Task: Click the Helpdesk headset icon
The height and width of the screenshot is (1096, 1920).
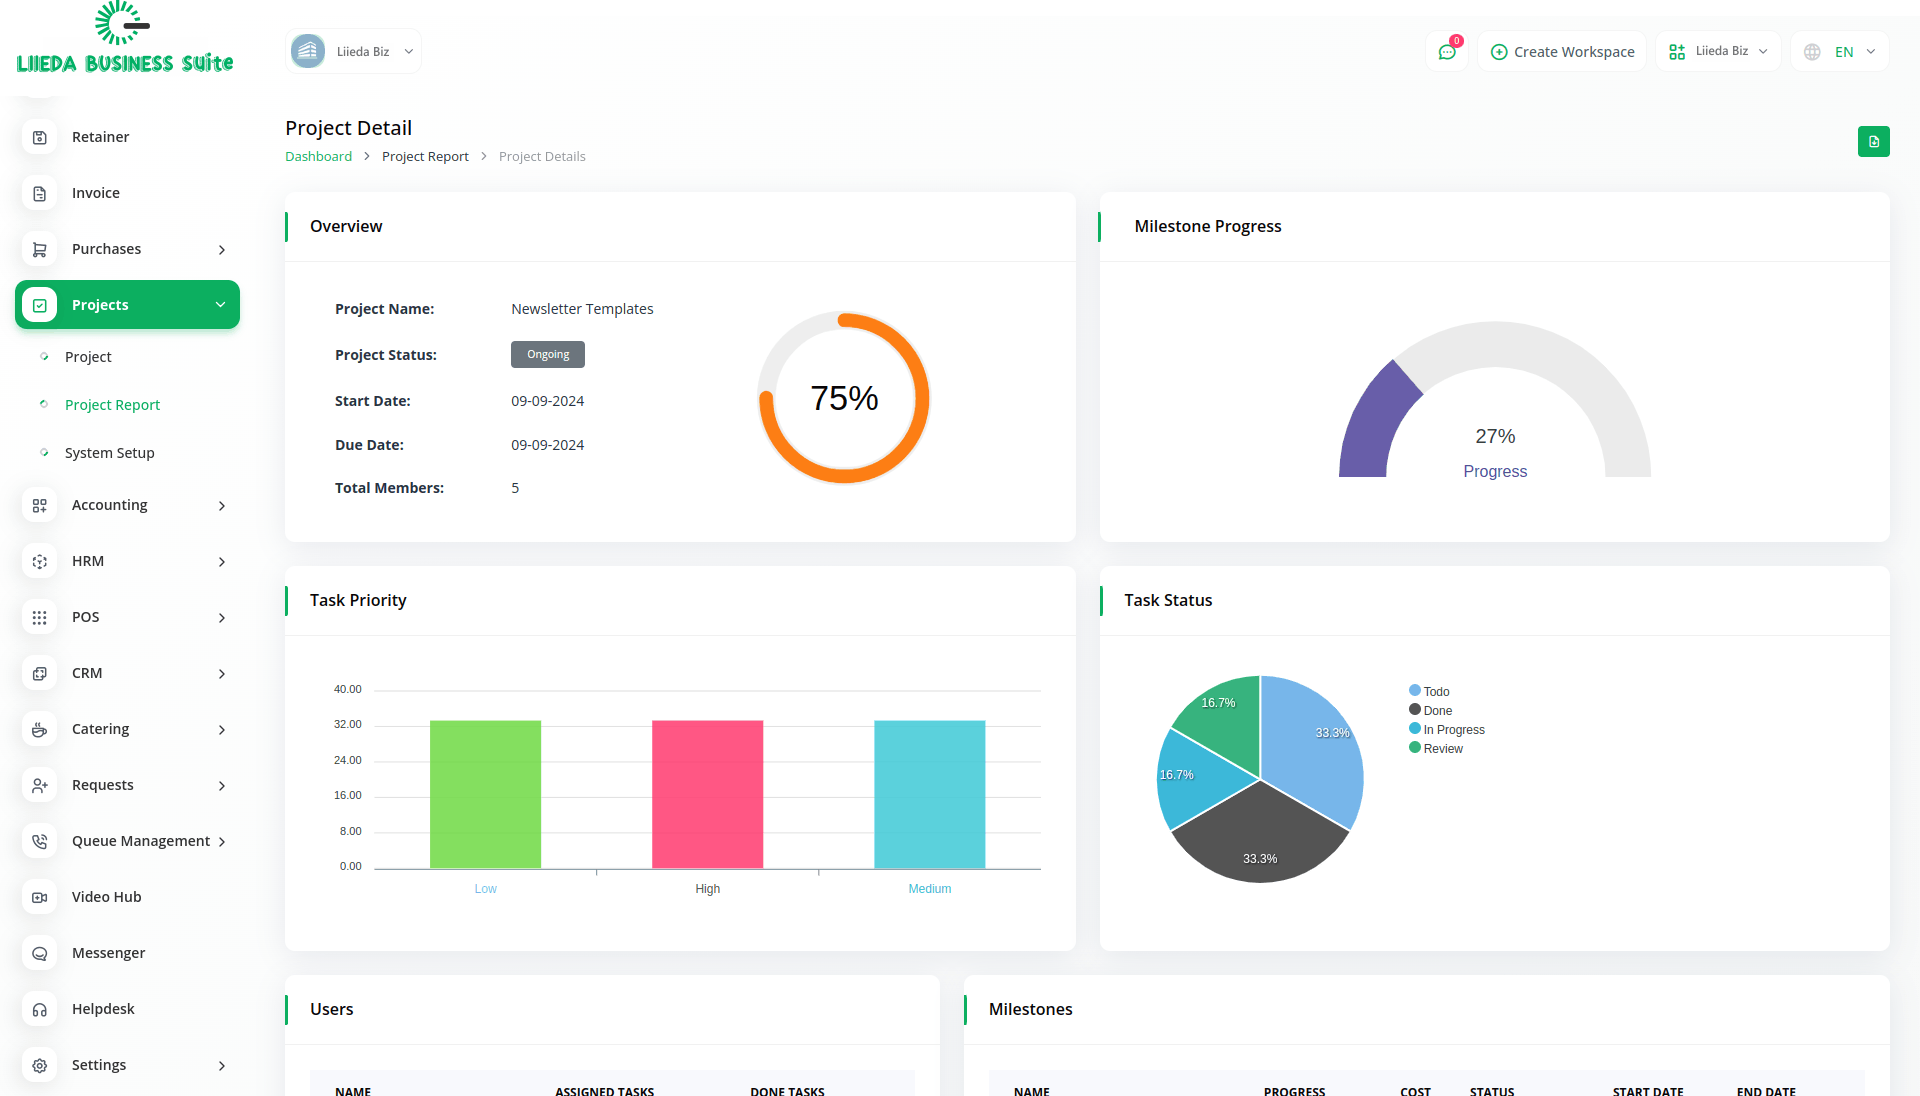Action: (x=40, y=1009)
